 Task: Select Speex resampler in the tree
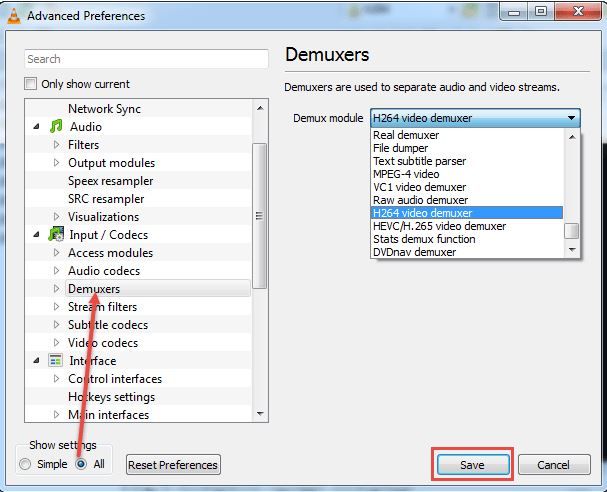point(110,180)
